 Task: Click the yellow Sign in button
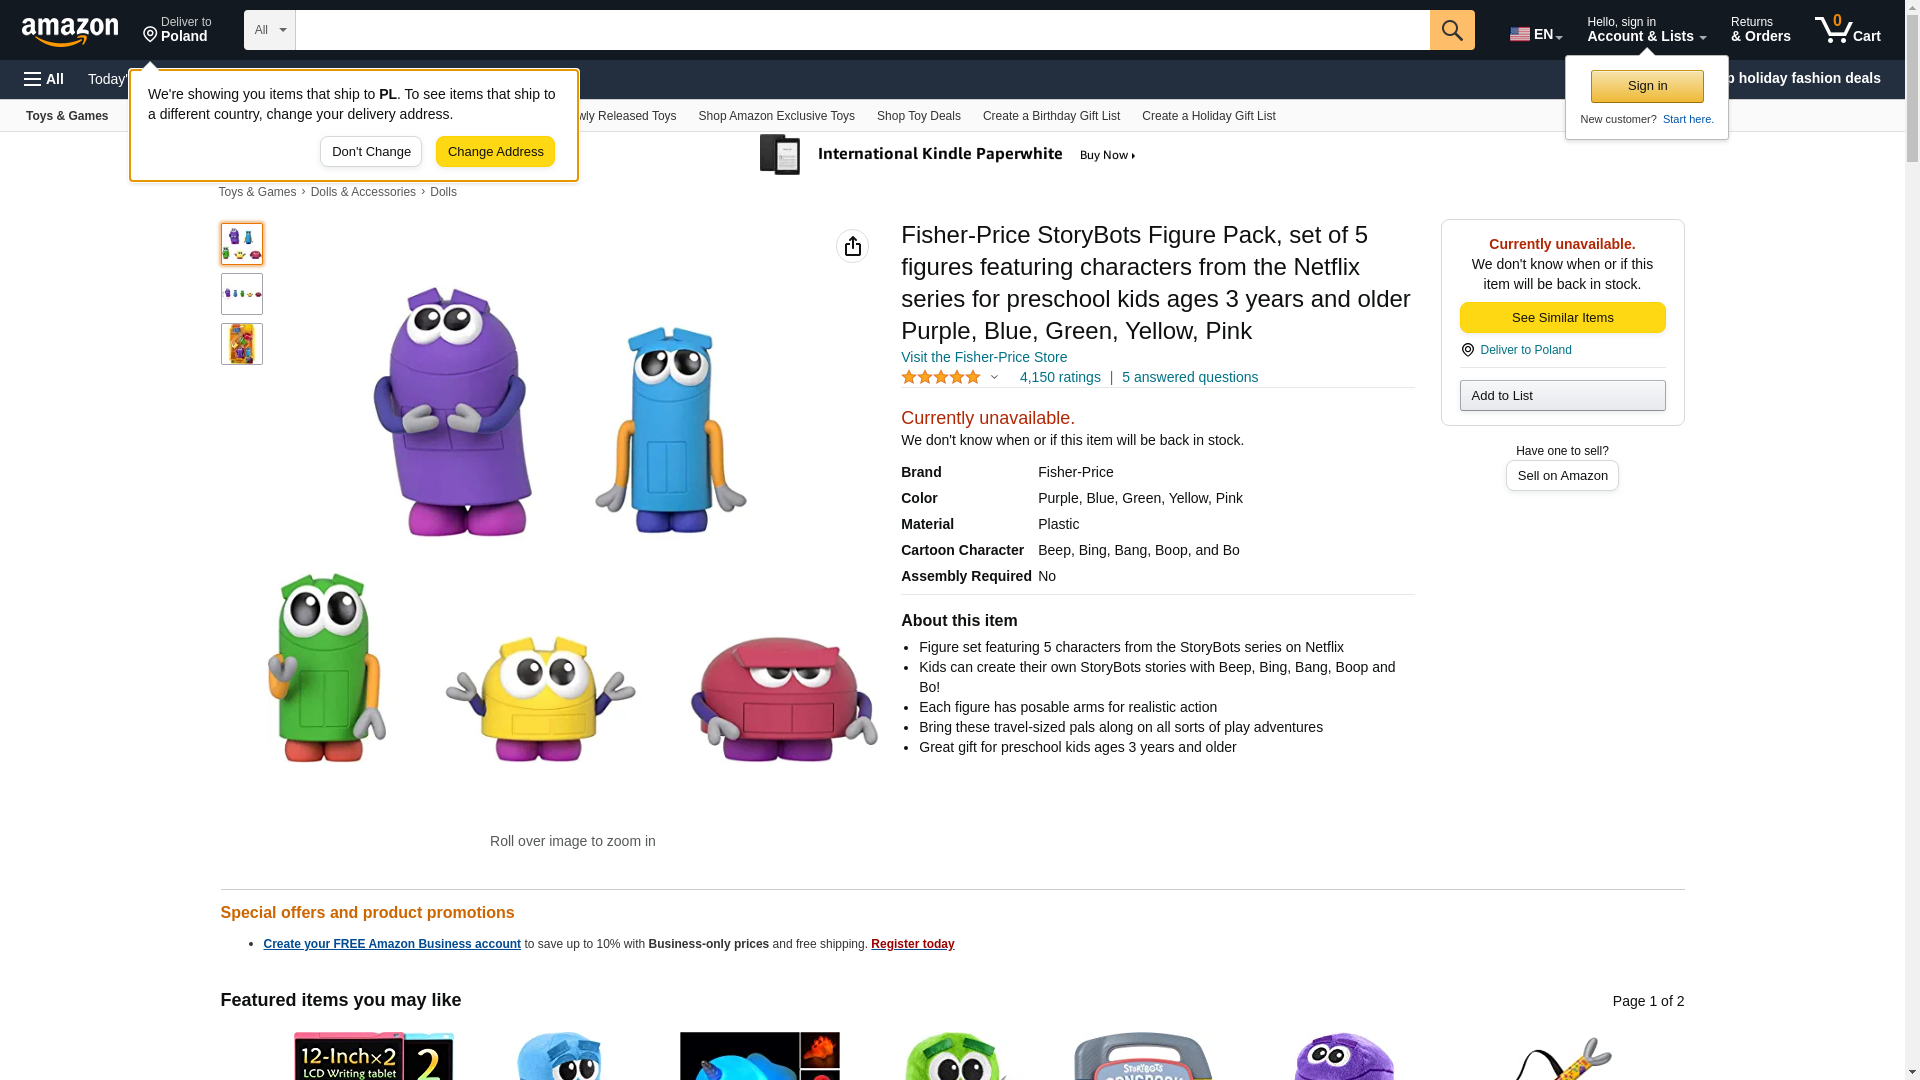(x=1646, y=86)
